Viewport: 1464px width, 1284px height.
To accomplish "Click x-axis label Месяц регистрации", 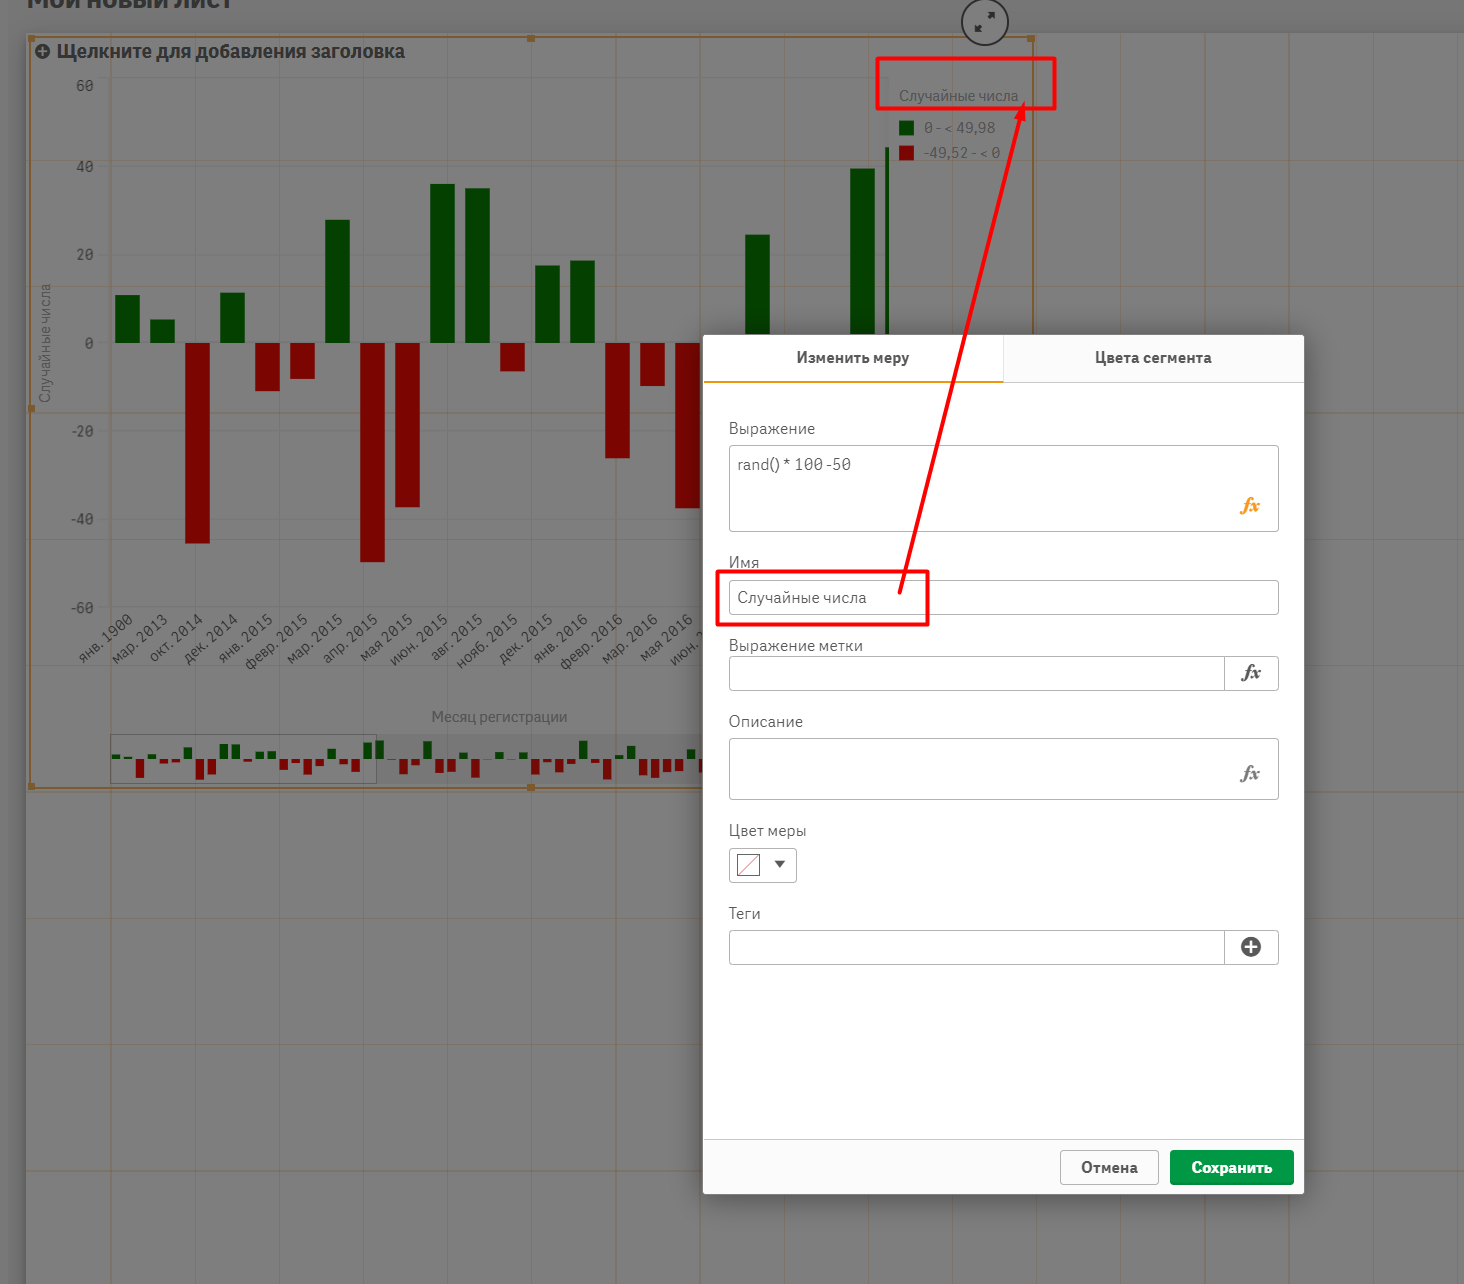I will tap(499, 717).
